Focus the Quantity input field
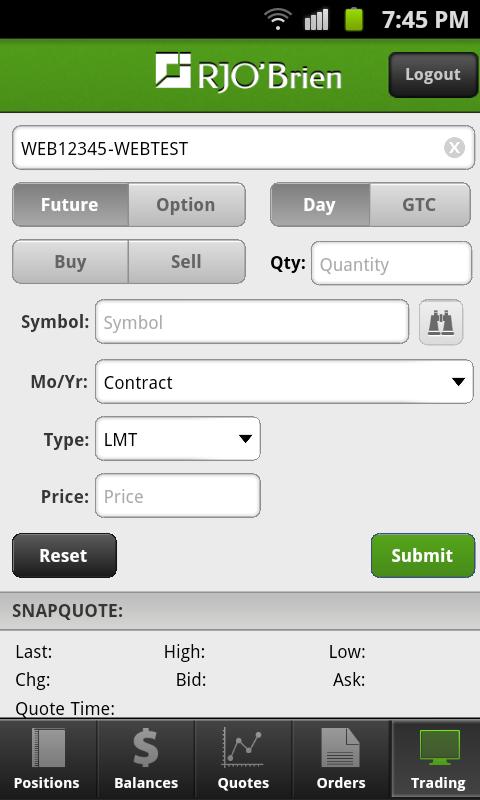The width and height of the screenshot is (480, 800). [x=391, y=263]
